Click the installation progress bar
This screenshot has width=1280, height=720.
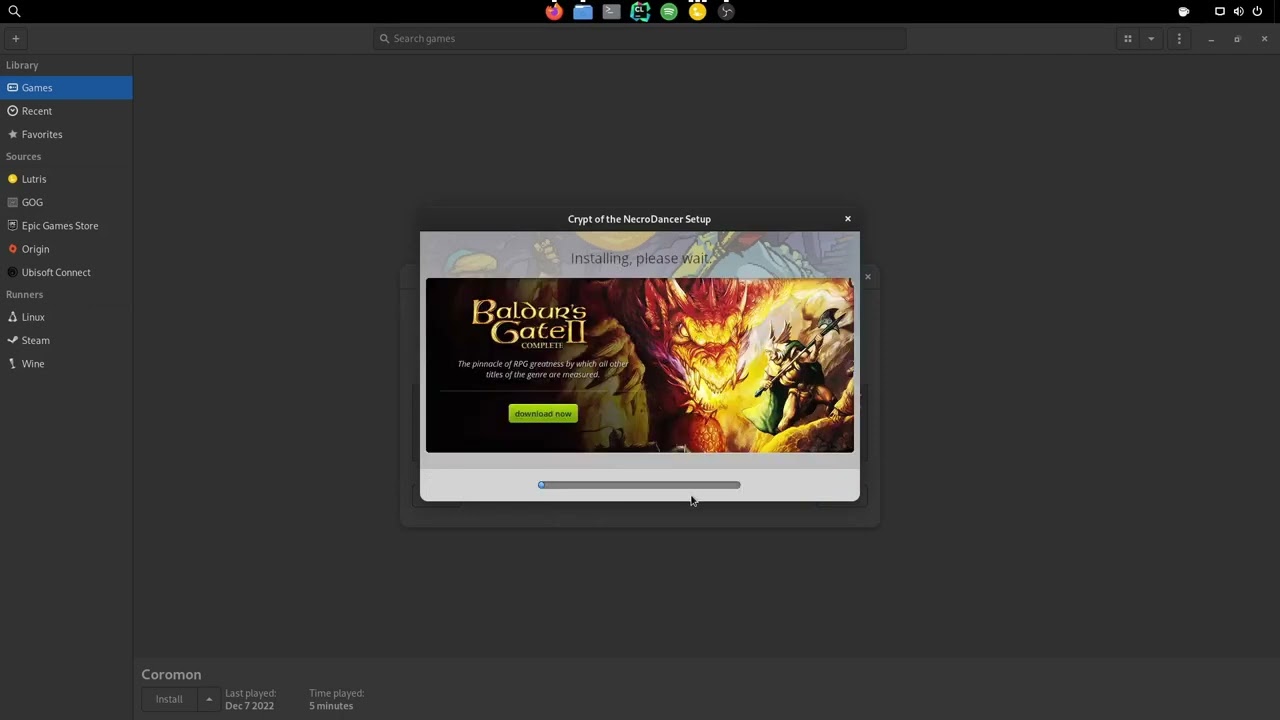click(639, 485)
